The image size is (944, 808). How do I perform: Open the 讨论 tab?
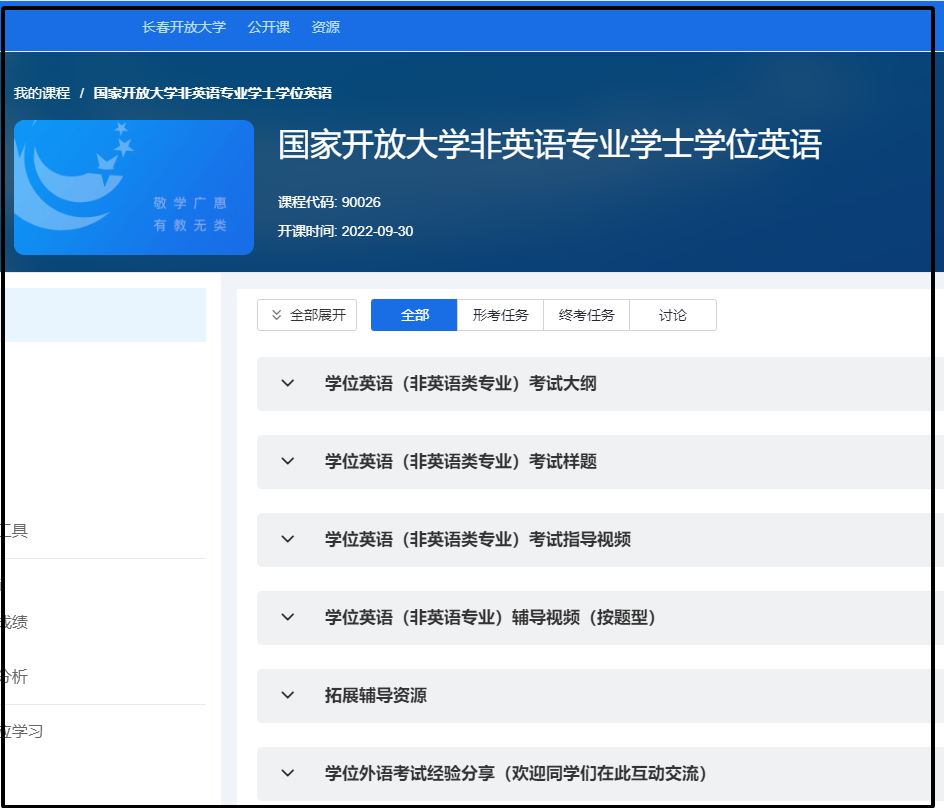click(673, 315)
